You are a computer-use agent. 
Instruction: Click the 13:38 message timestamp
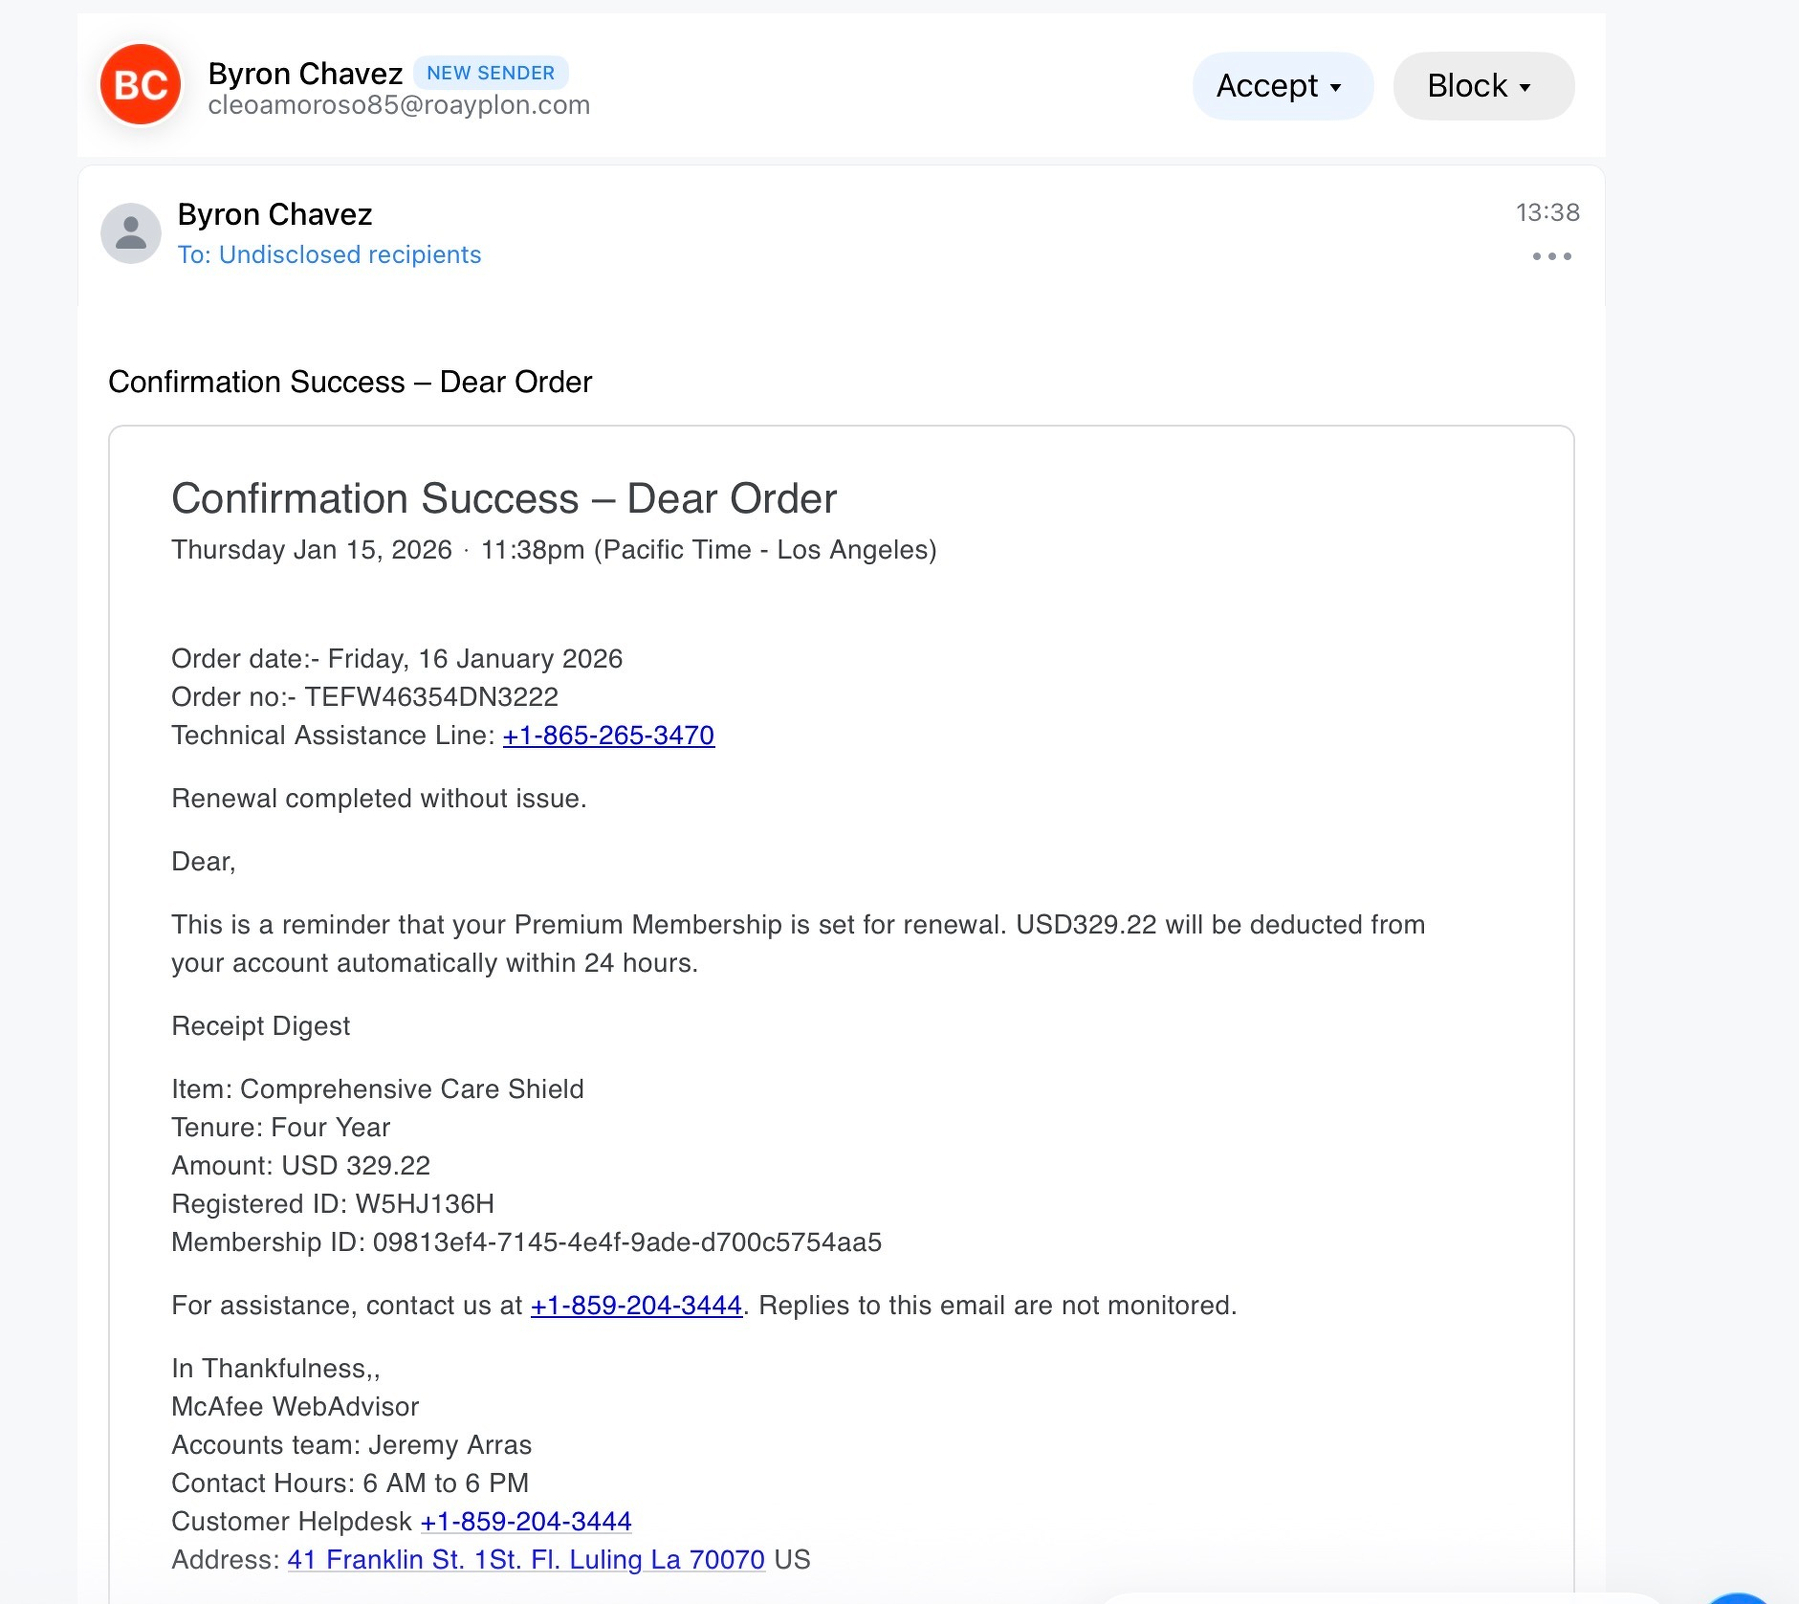(1547, 212)
